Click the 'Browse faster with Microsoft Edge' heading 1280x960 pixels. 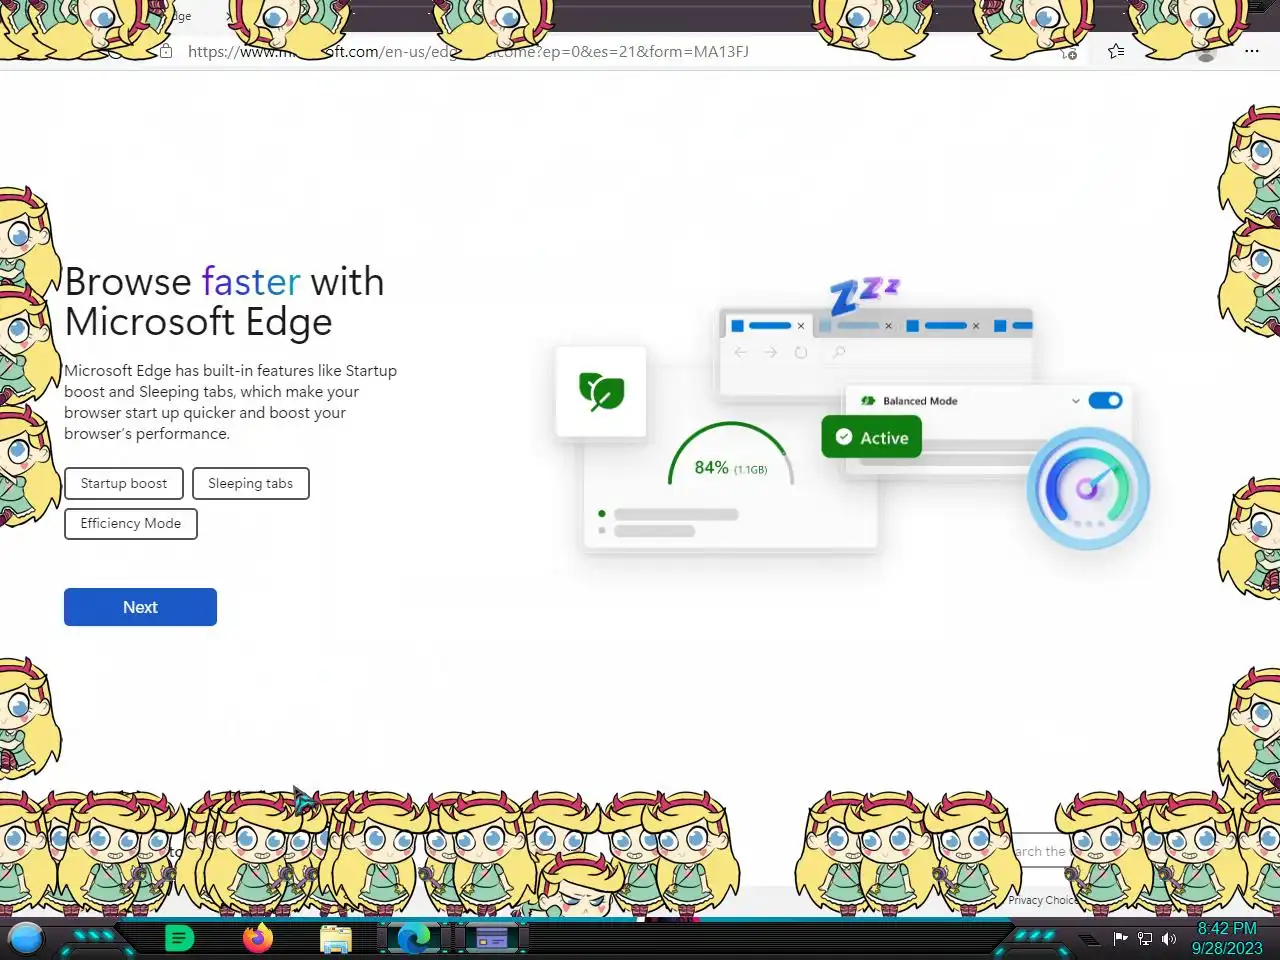224,301
